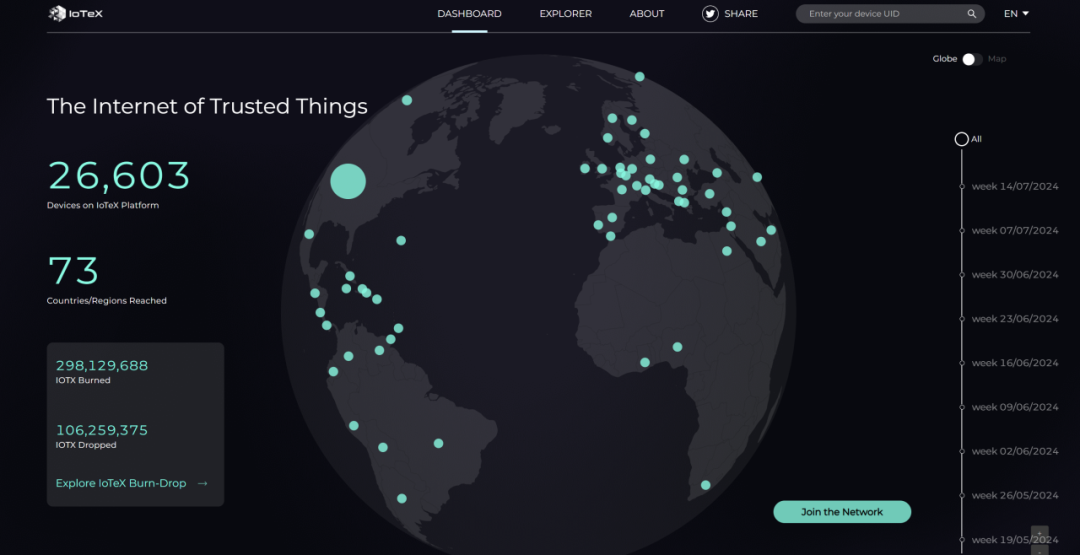Click the Devices on IoTeX Platform label
Image resolution: width=1080 pixels, height=555 pixels.
pyautogui.click(x=103, y=205)
